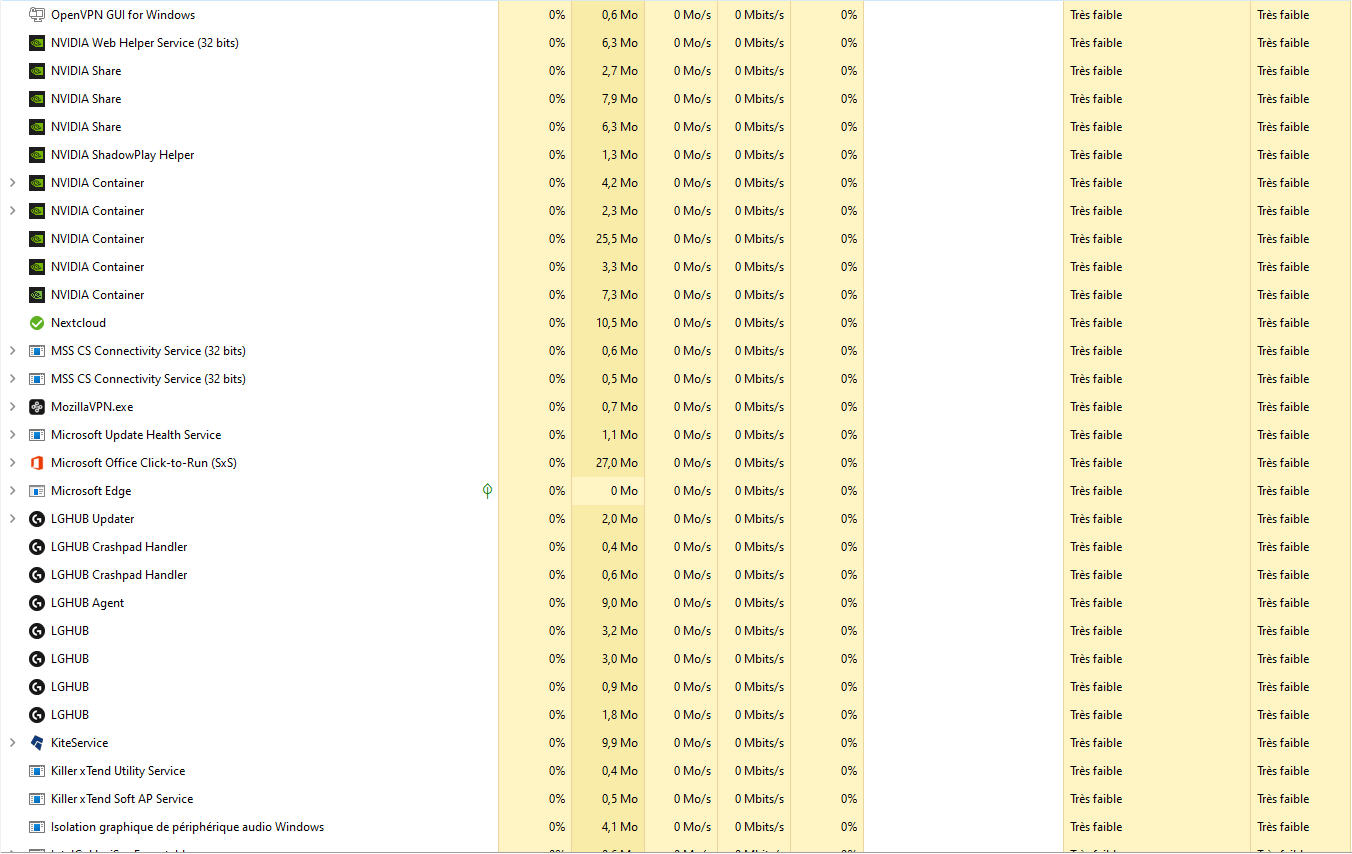1352x854 pixels.
Task: Click the '2,0 Mo' memory cell for LGHUB Updater
Action: [x=608, y=519]
